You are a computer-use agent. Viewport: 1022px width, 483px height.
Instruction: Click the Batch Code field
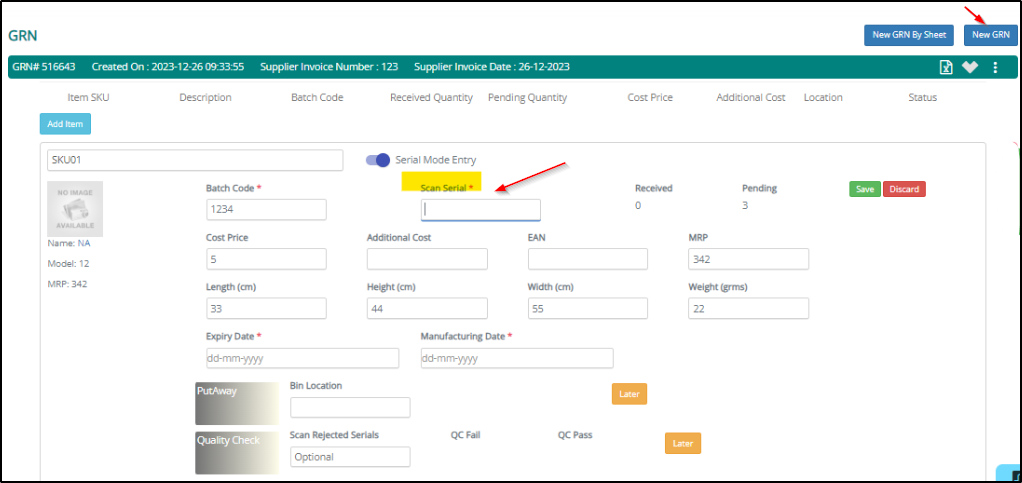[266, 209]
